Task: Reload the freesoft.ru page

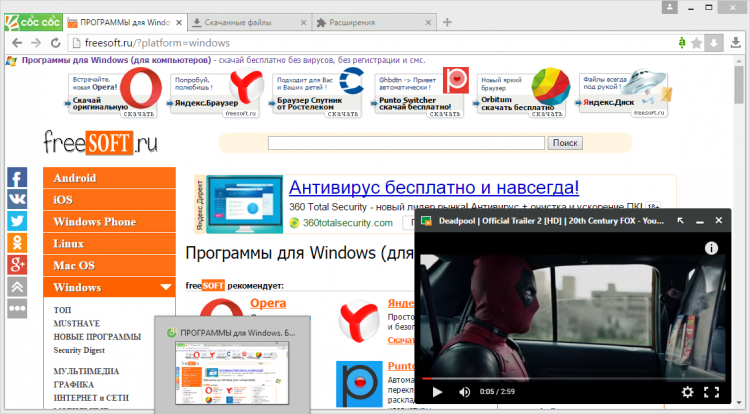Action: pyautogui.click(x=55, y=43)
